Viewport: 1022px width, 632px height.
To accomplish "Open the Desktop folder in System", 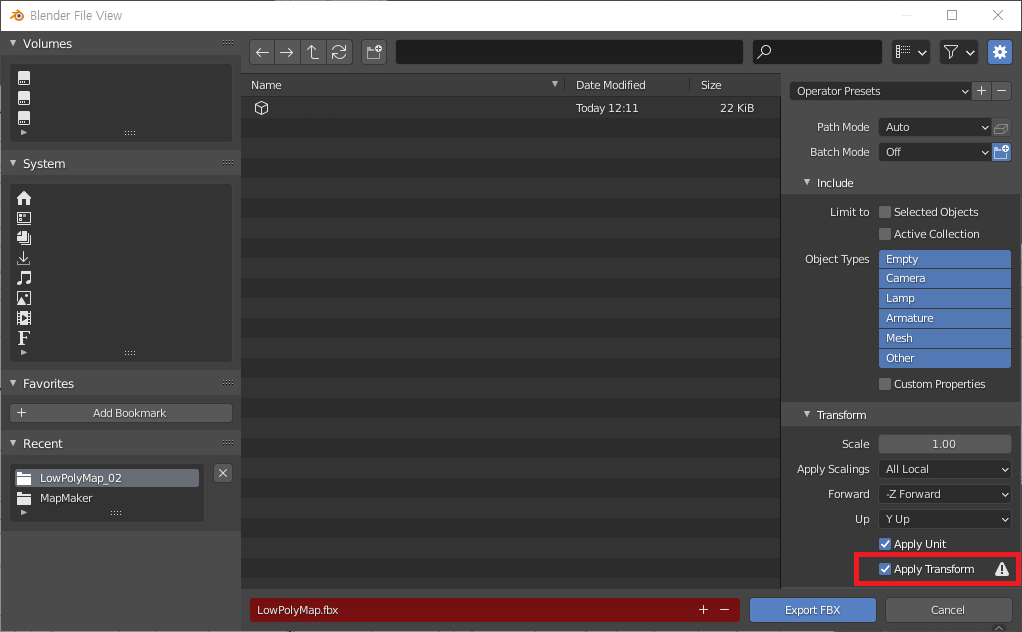I will pos(24,218).
